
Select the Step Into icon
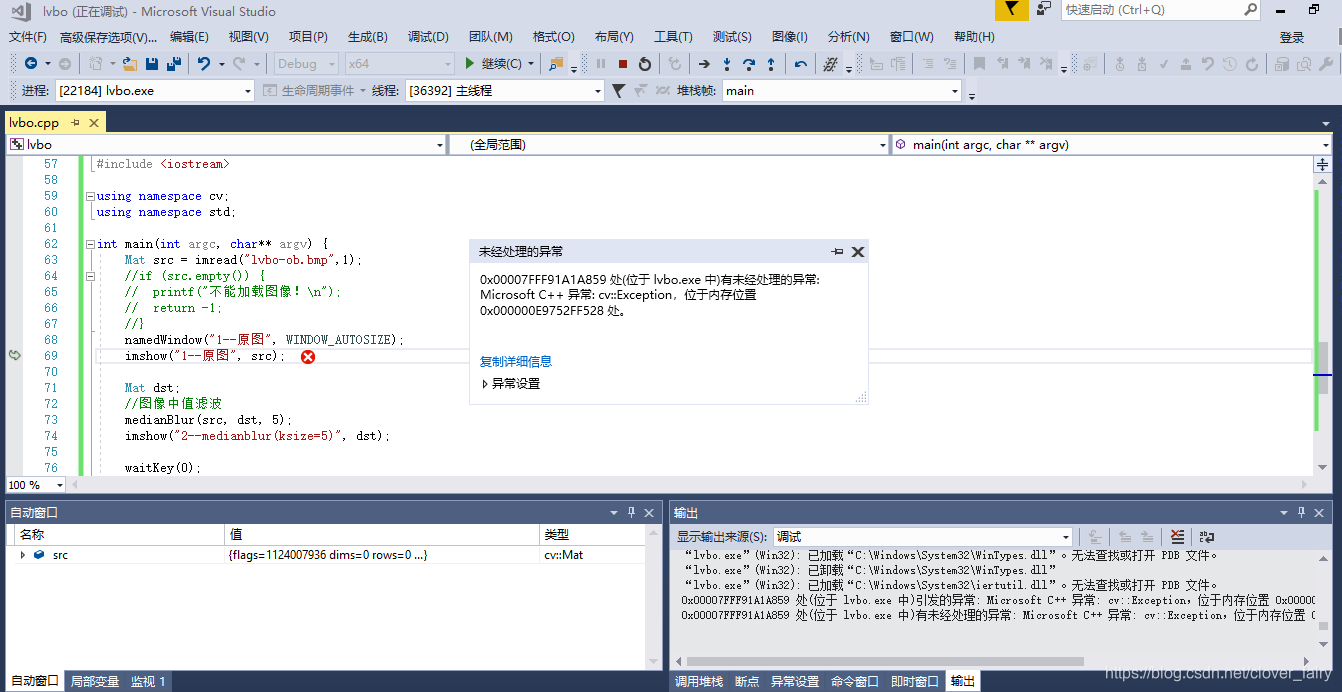click(728, 64)
